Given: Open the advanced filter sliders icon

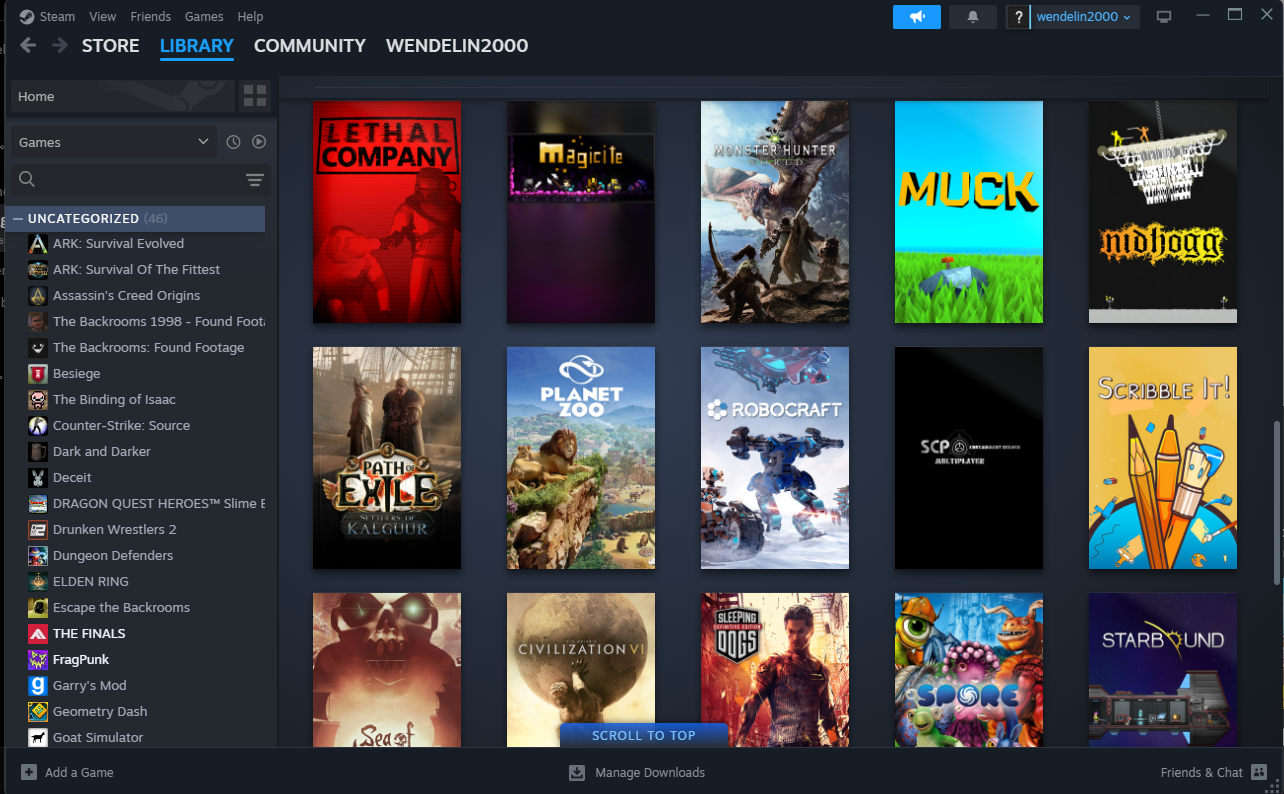Looking at the screenshot, I should (255, 180).
